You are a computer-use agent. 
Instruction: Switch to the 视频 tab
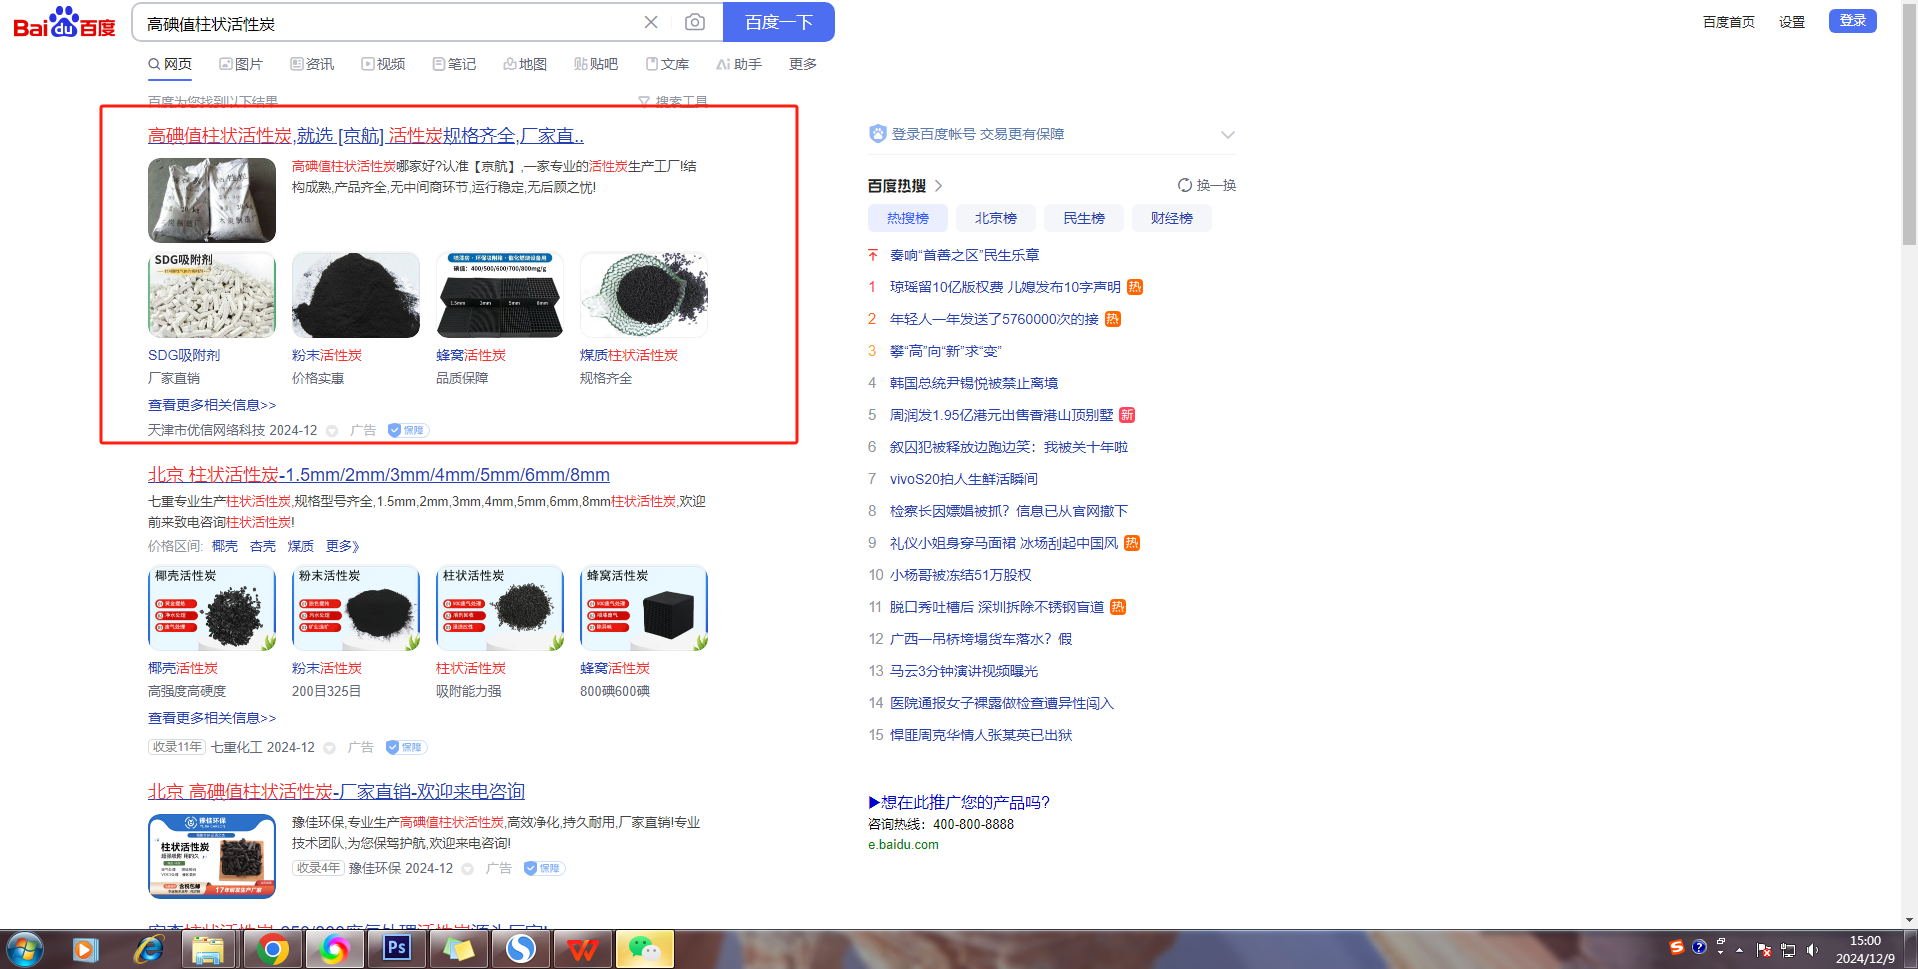[383, 64]
